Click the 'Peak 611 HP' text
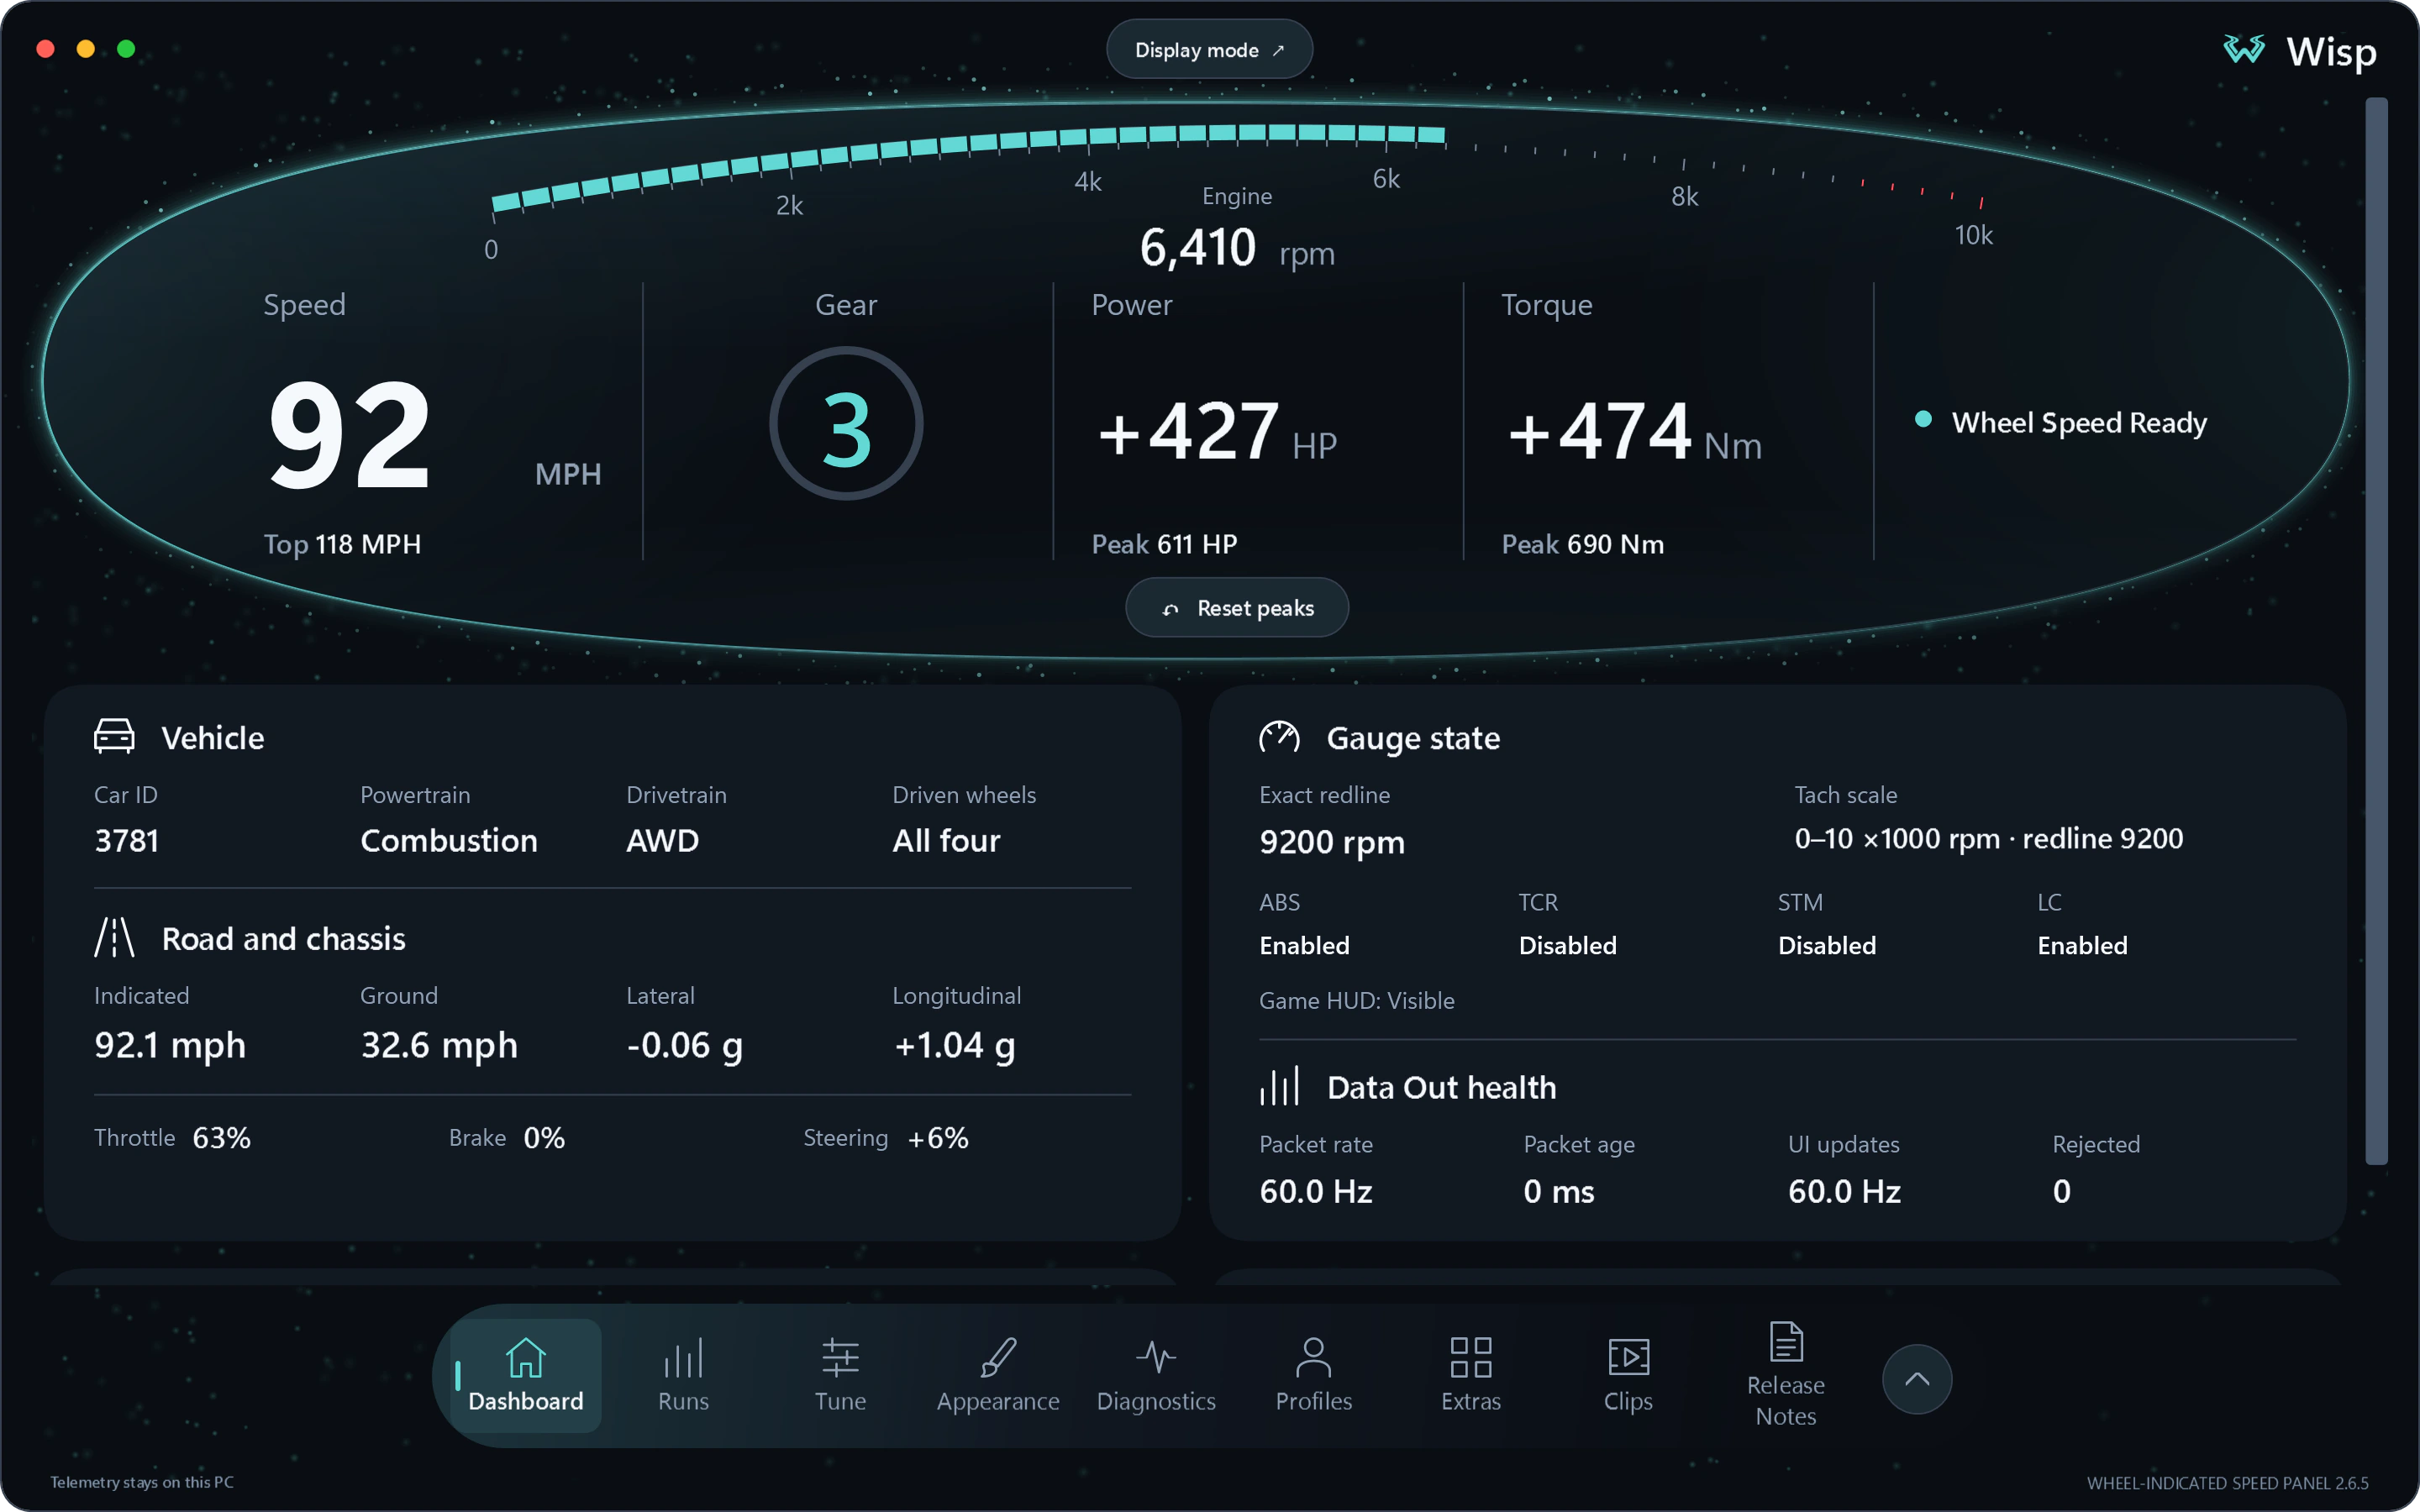This screenshot has width=2420, height=1512. click(x=1164, y=544)
